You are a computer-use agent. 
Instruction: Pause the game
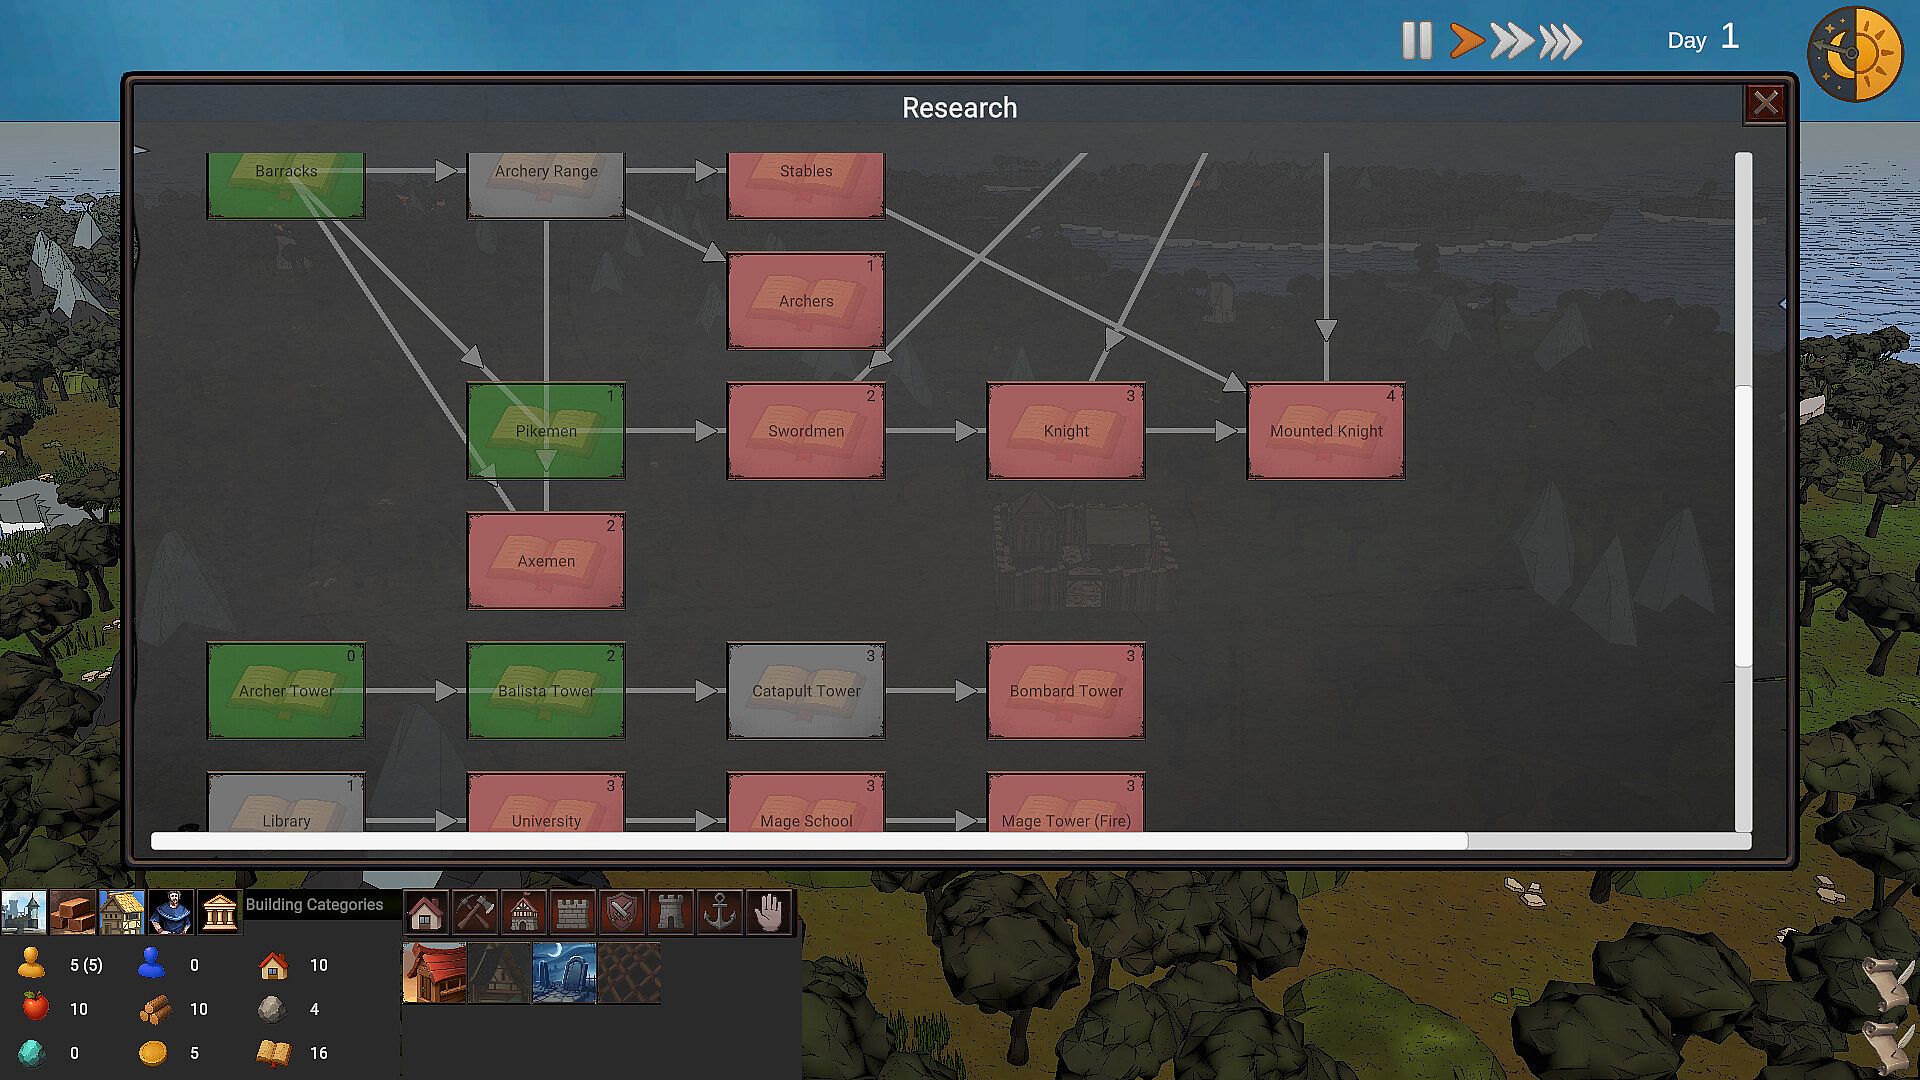point(1416,41)
